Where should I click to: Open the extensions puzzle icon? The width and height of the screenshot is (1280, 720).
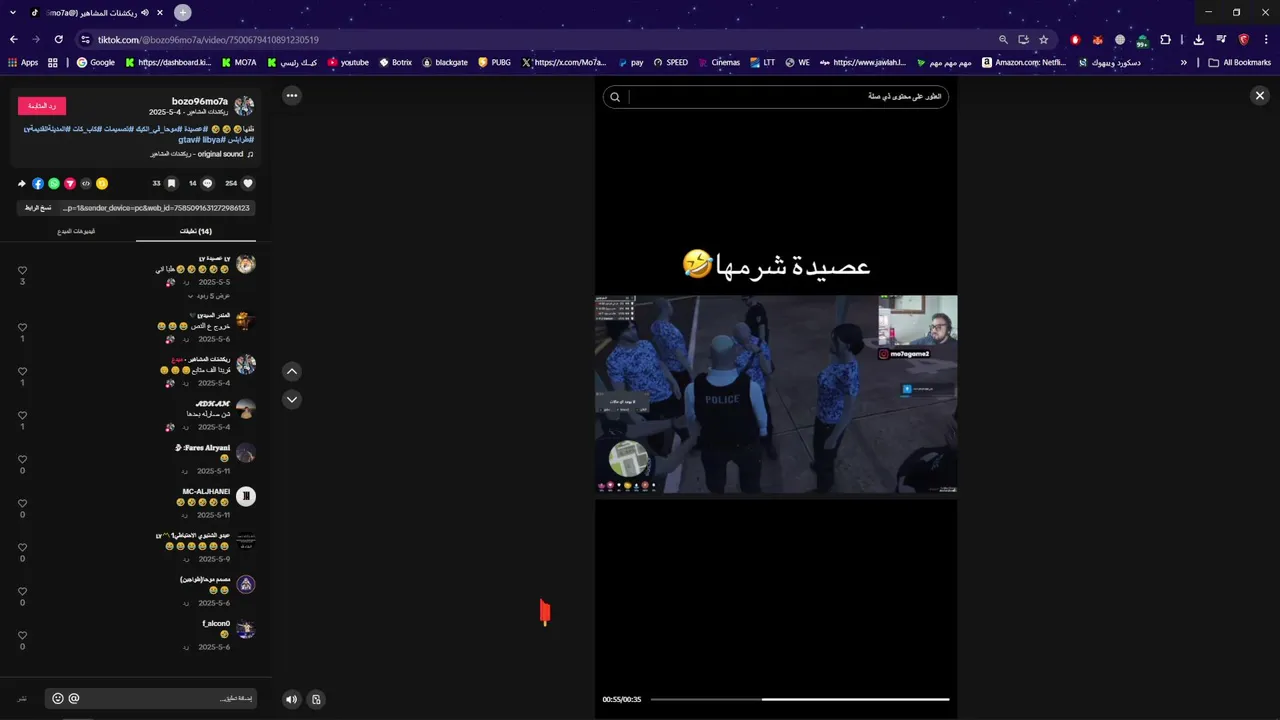[x=1166, y=39]
